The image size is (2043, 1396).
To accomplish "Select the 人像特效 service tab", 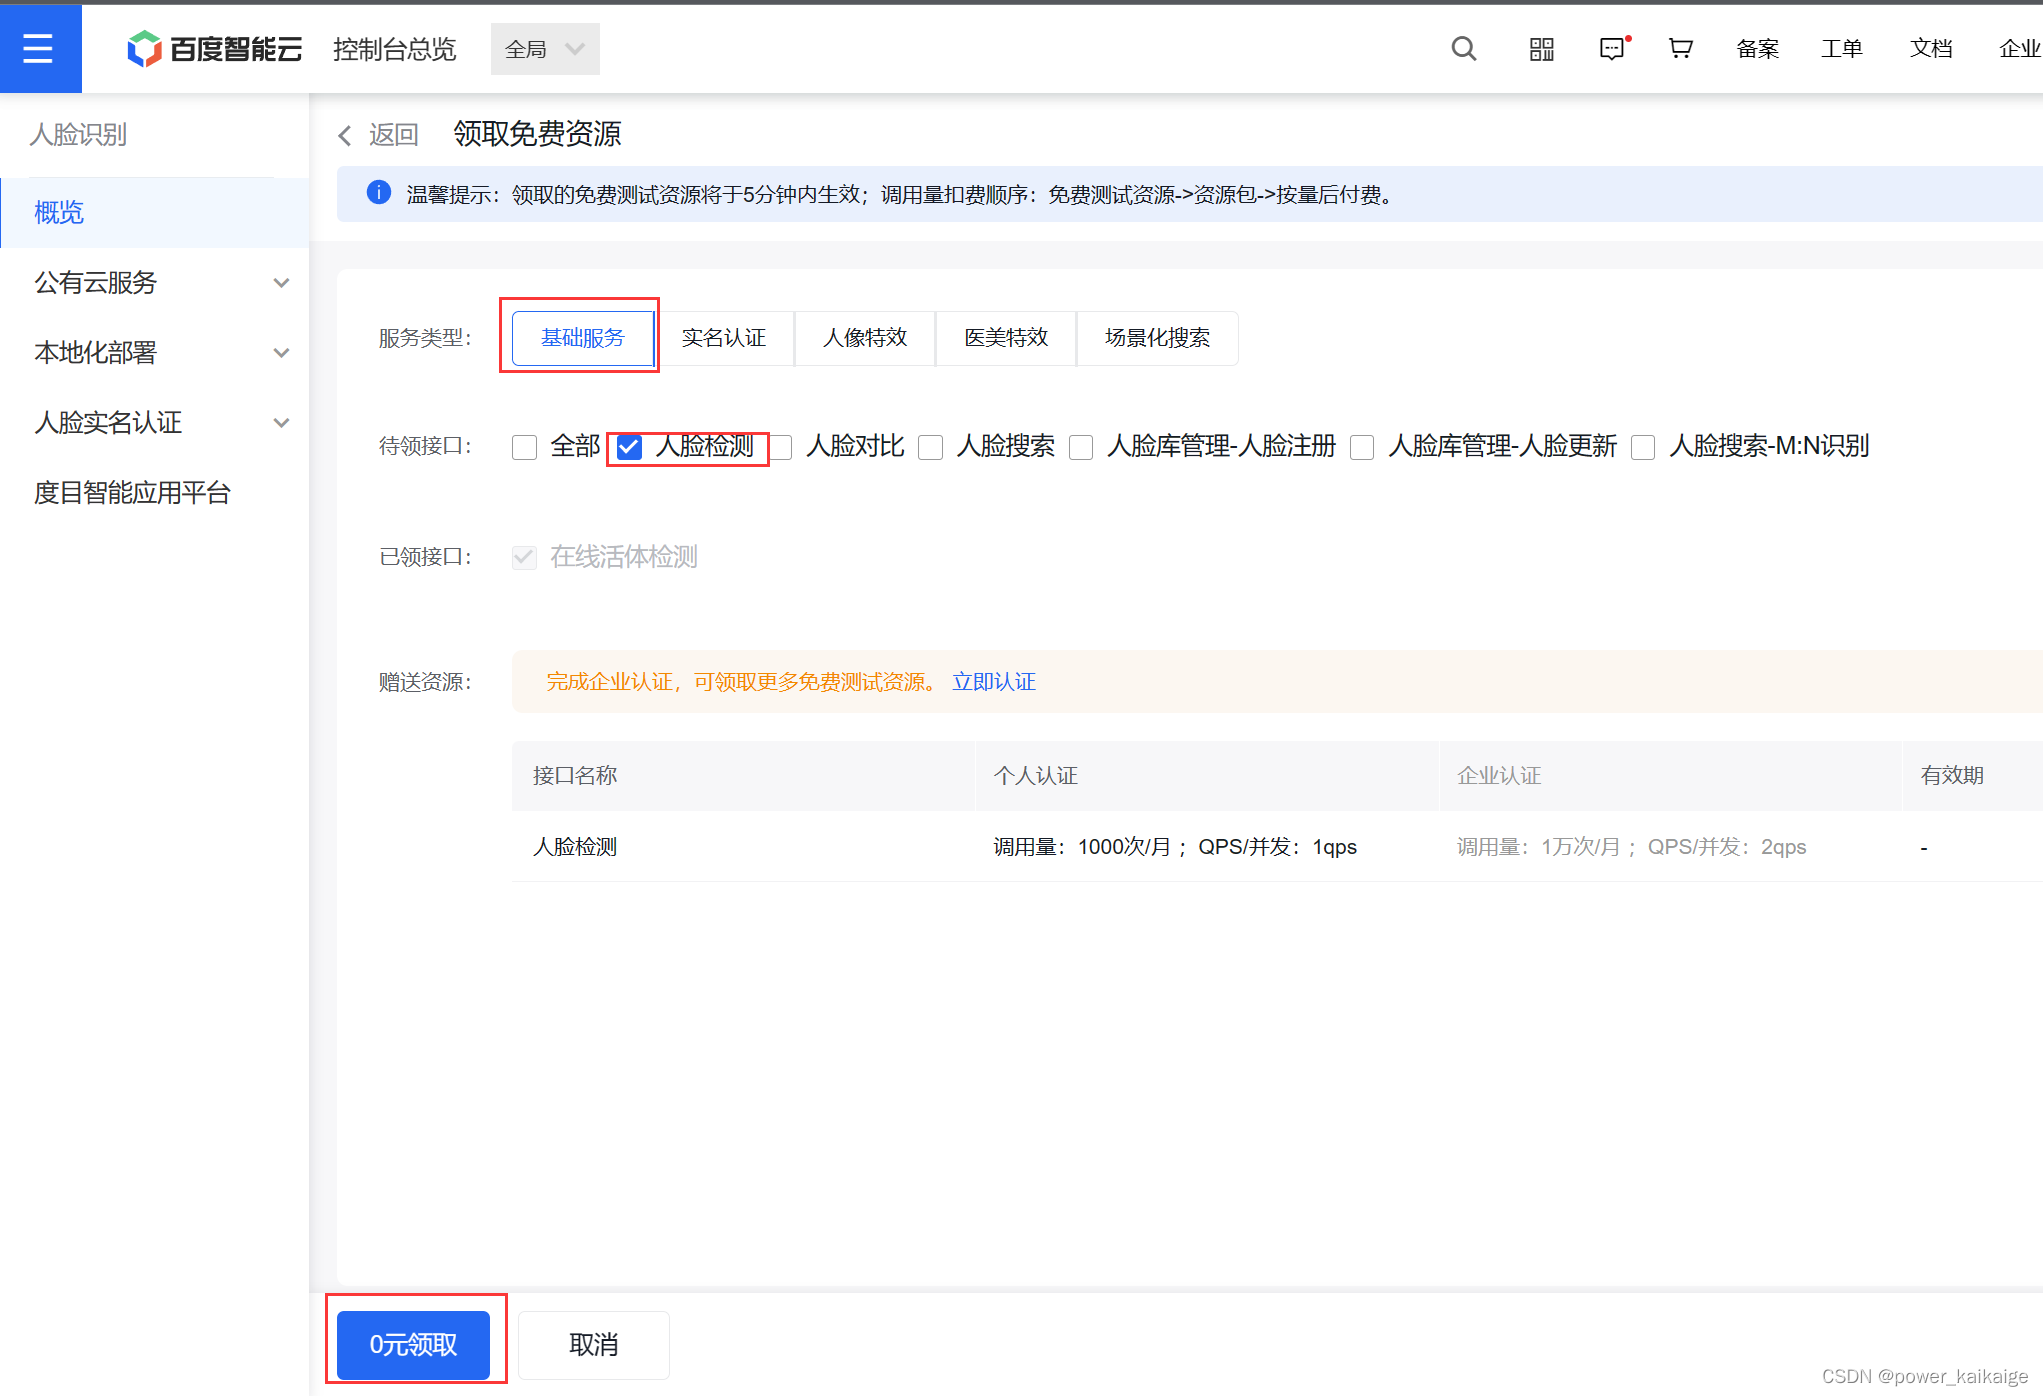I will click(865, 338).
